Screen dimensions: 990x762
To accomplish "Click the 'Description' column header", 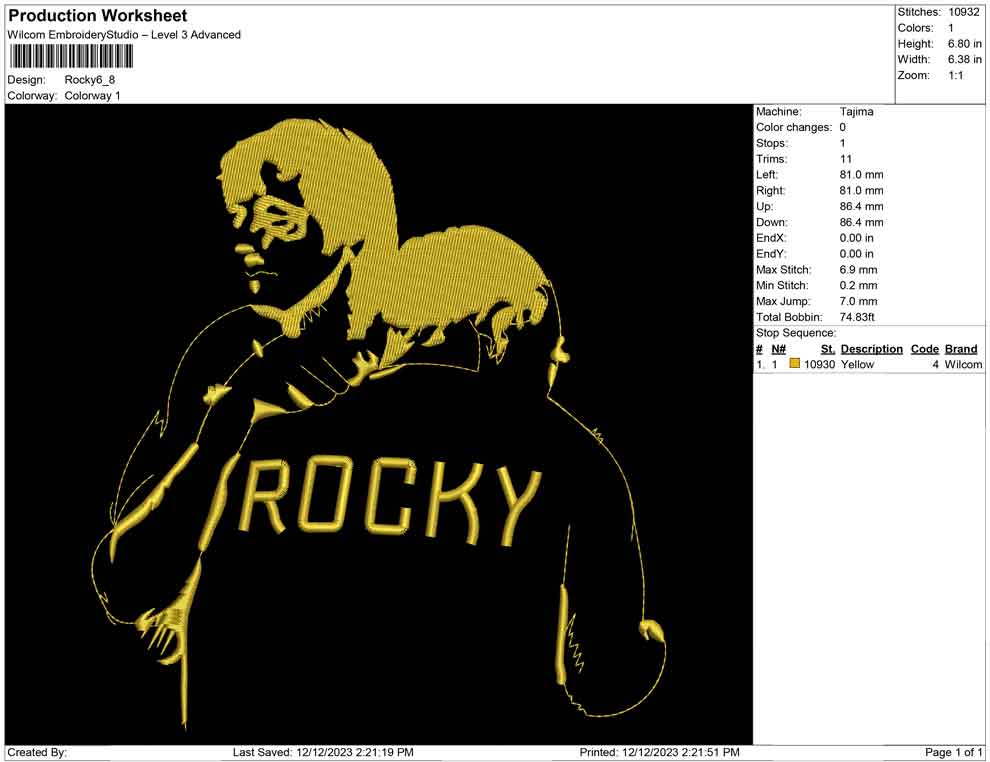I will tap(871, 349).
